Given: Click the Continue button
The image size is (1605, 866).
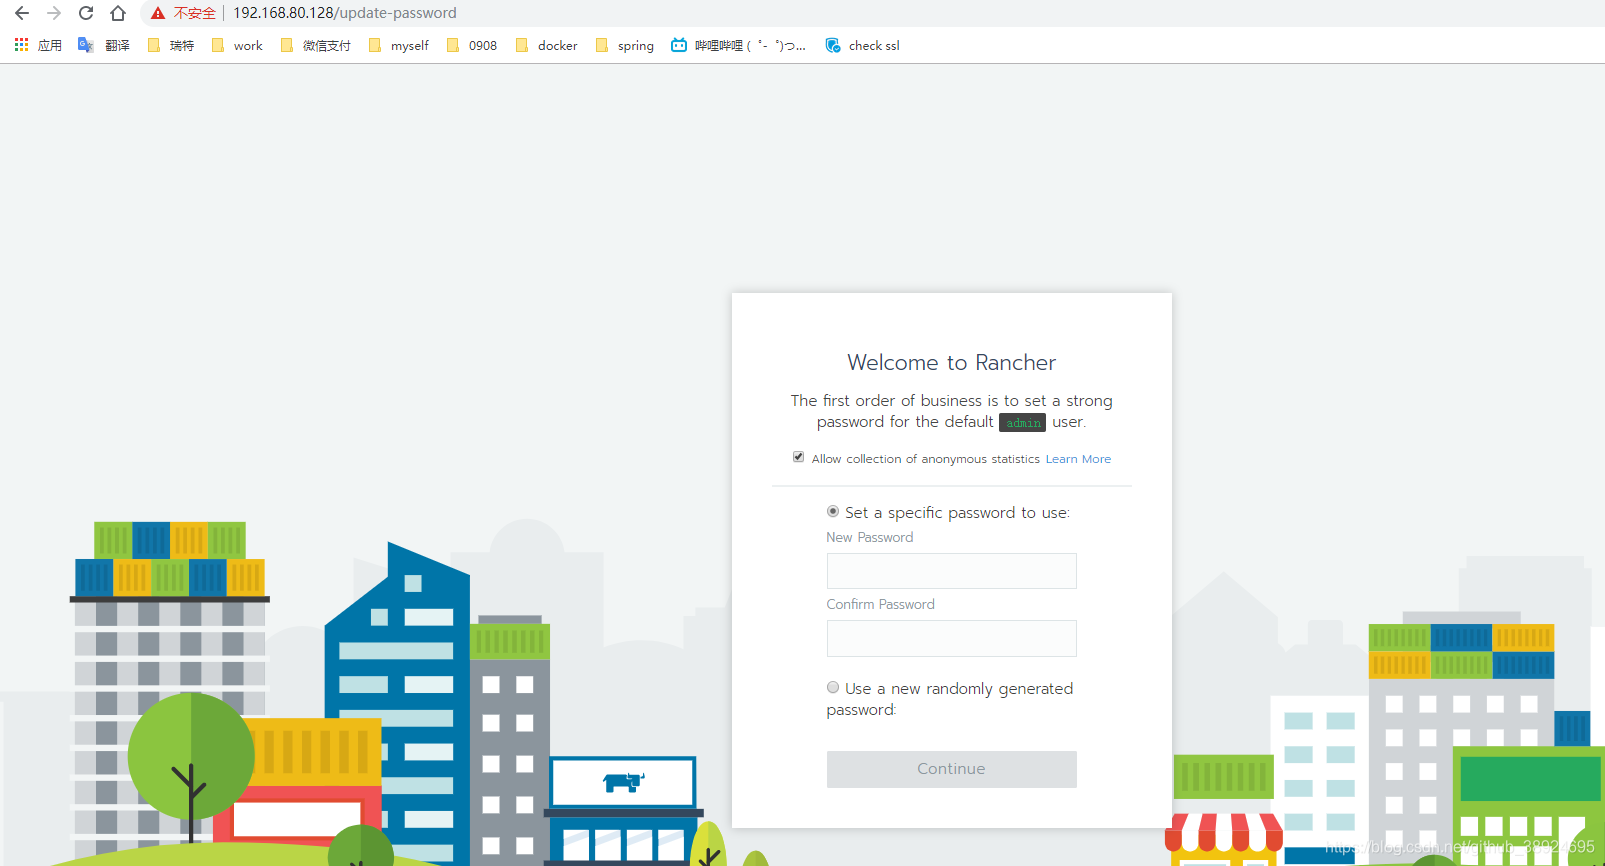Looking at the screenshot, I should [x=951, y=769].
